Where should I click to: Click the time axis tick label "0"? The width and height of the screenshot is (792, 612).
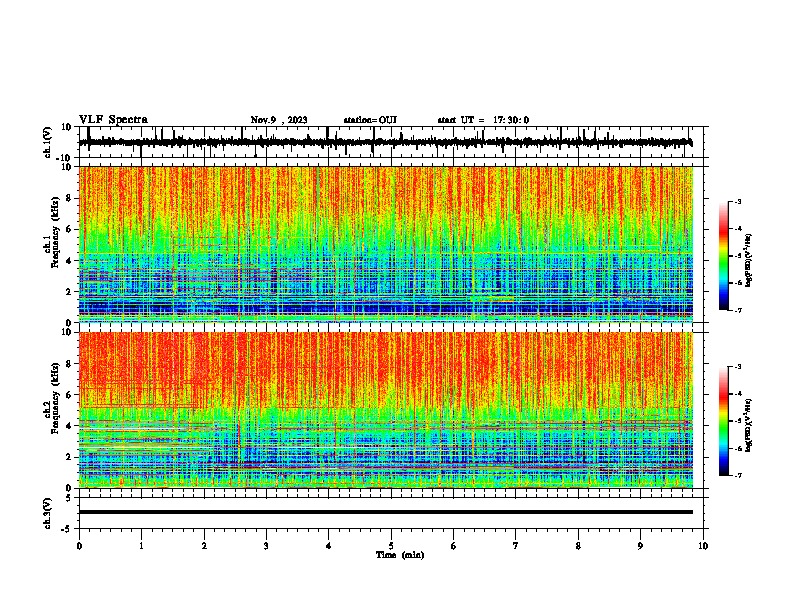click(x=79, y=546)
